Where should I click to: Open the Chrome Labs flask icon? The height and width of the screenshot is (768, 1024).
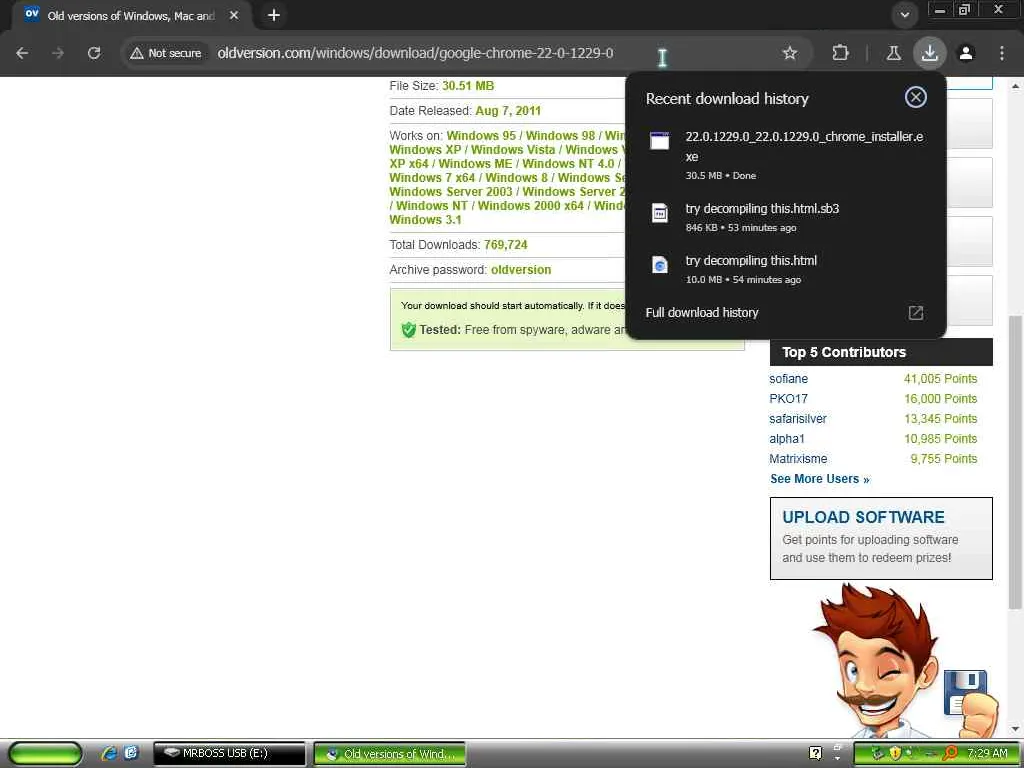click(x=893, y=53)
